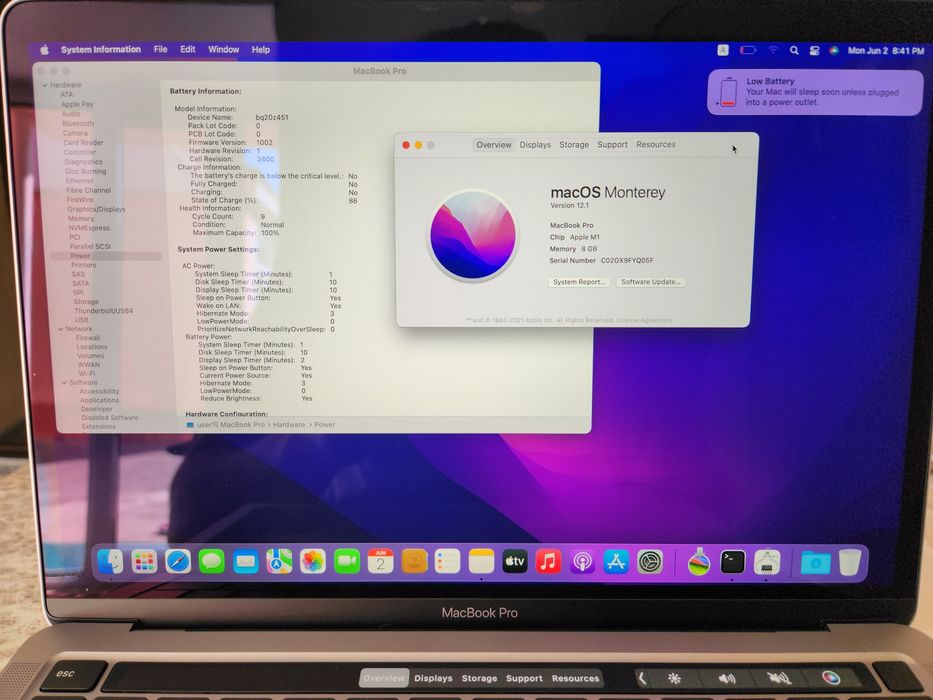Open System Preferences from the Dock
Viewport: 933px width, 700px height.
(x=650, y=561)
